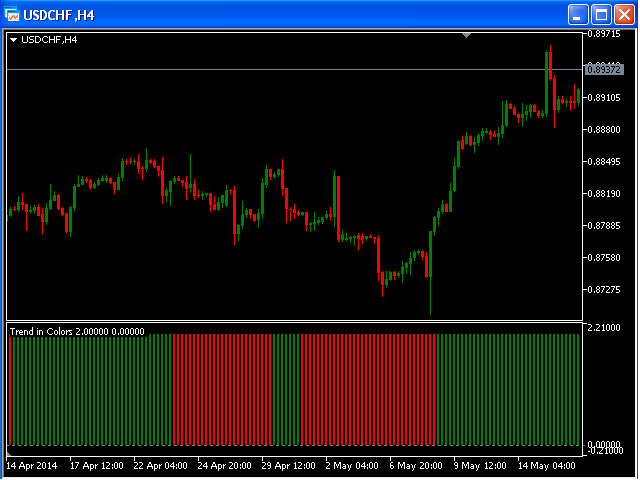Click the chart window icon in title bar
The image size is (640, 480).
click(12, 15)
